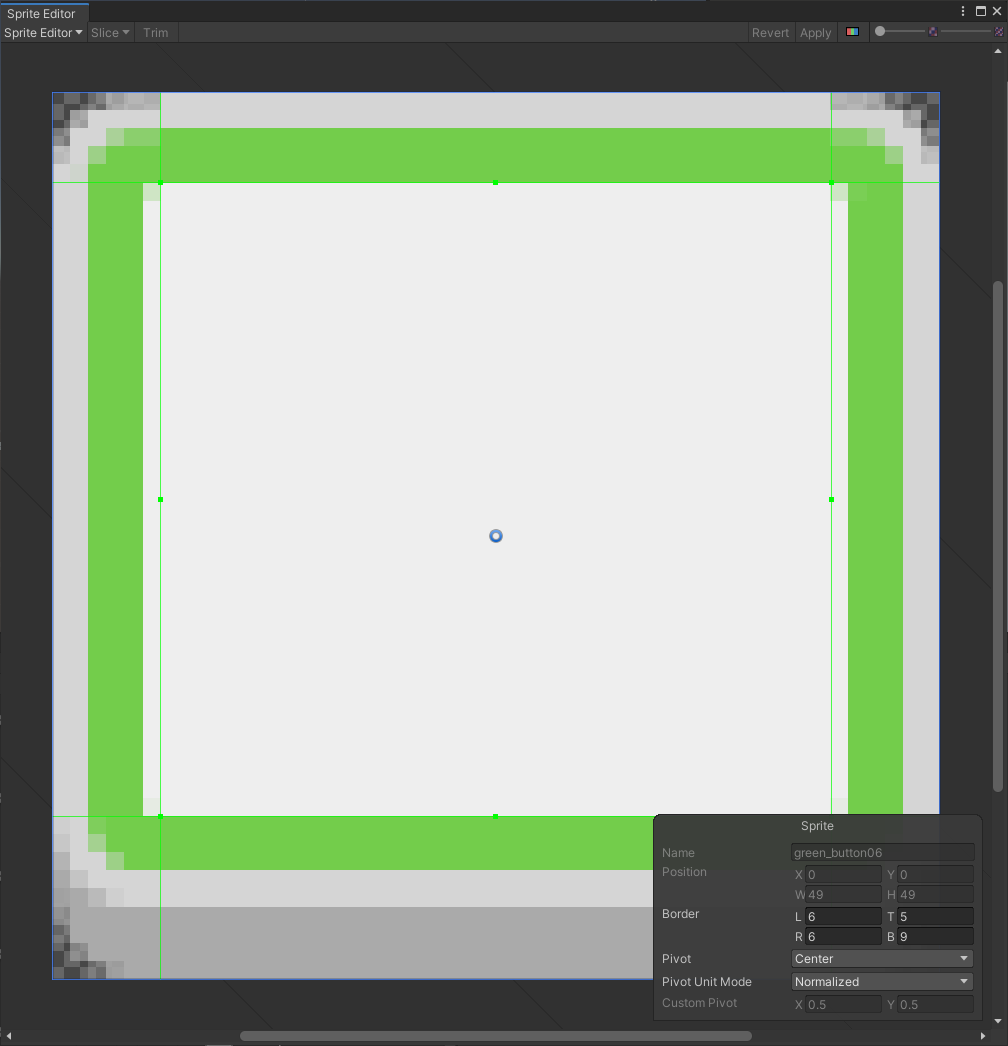Select the bottom-middle green border handle
This screenshot has height=1046, width=1008.
click(x=495, y=816)
